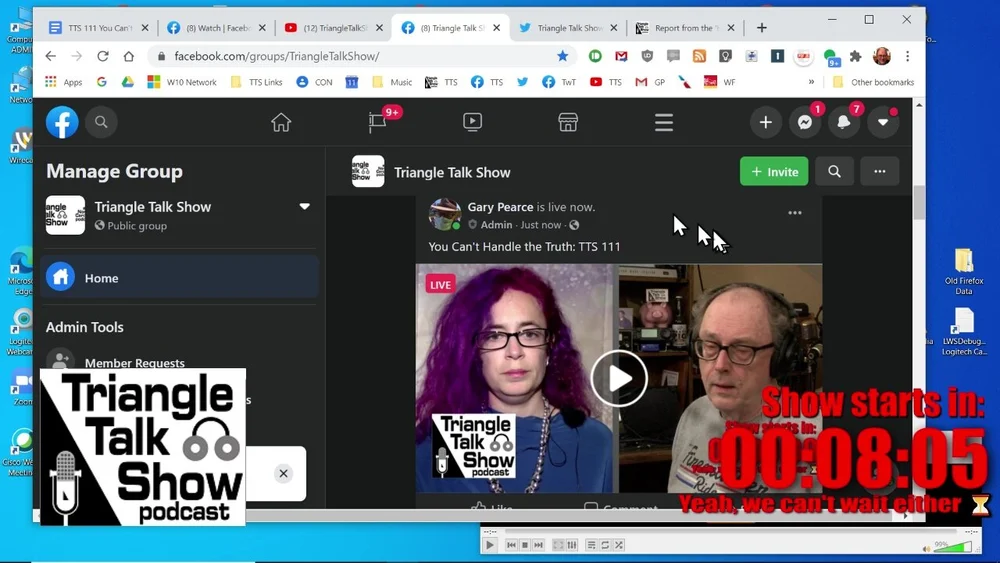This screenshot has width=1000, height=563.
Task: Open Messenger with 1 notification
Action: pyautogui.click(x=805, y=122)
